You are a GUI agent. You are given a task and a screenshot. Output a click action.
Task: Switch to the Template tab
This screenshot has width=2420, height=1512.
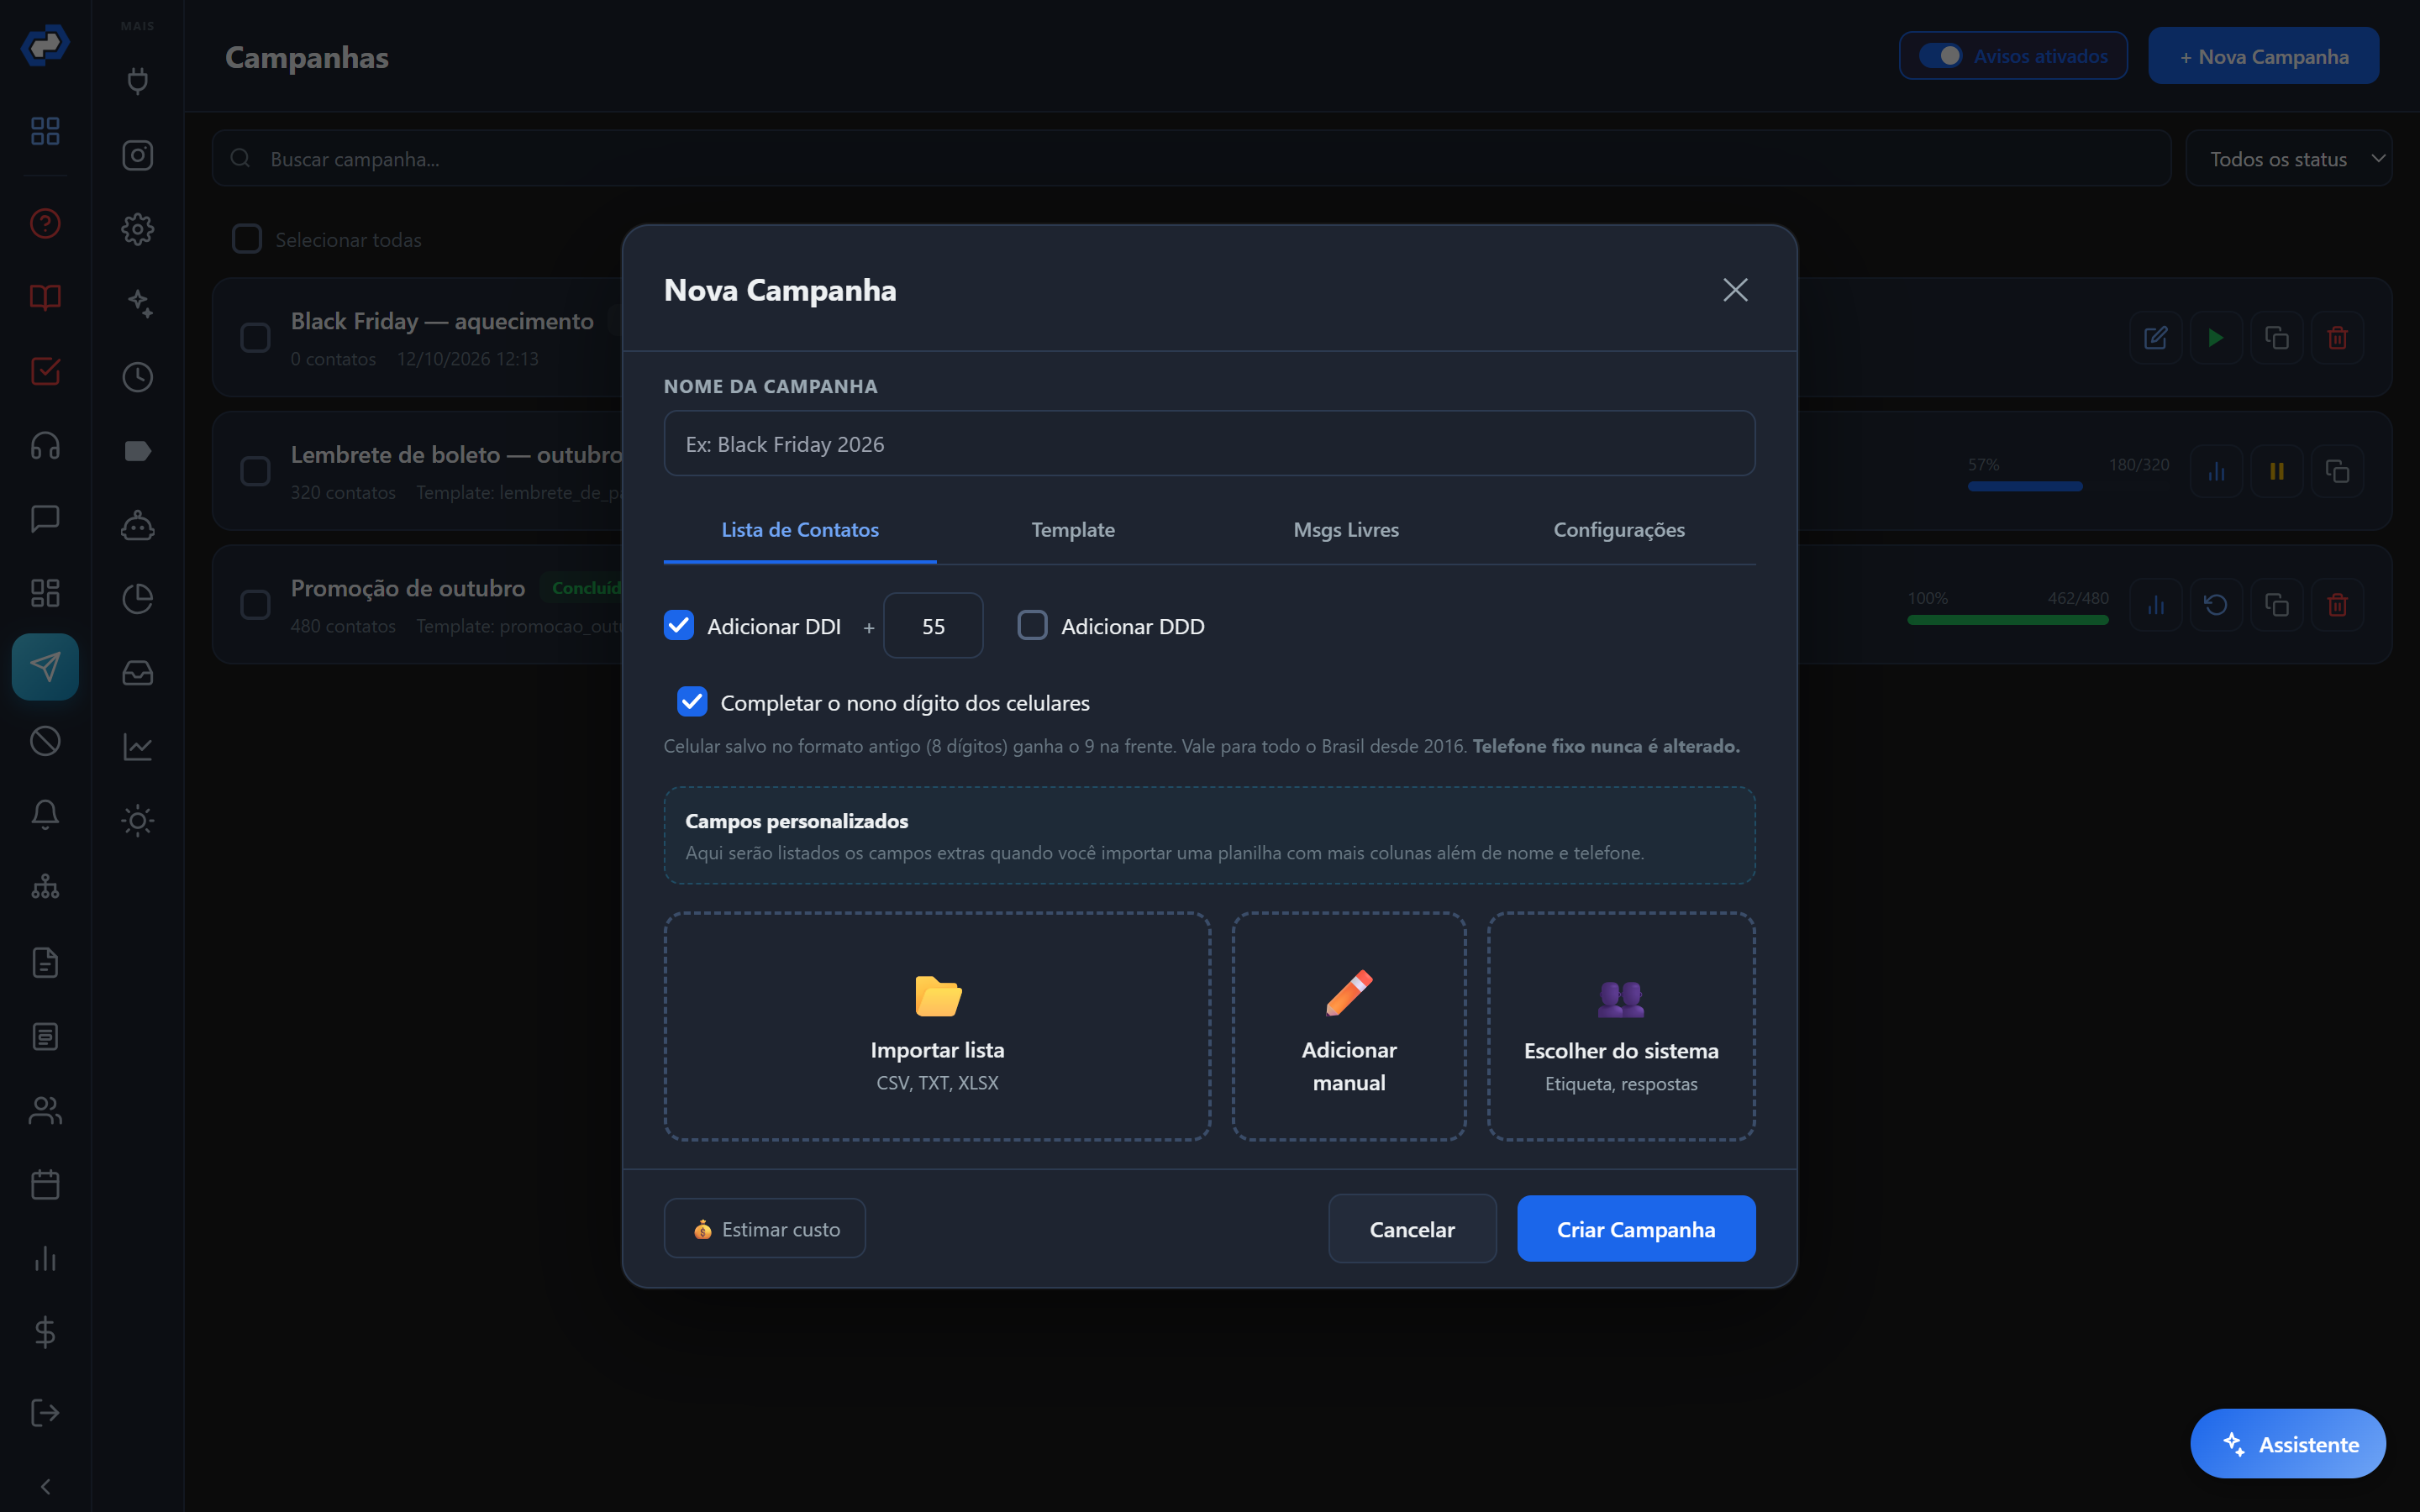click(1073, 530)
